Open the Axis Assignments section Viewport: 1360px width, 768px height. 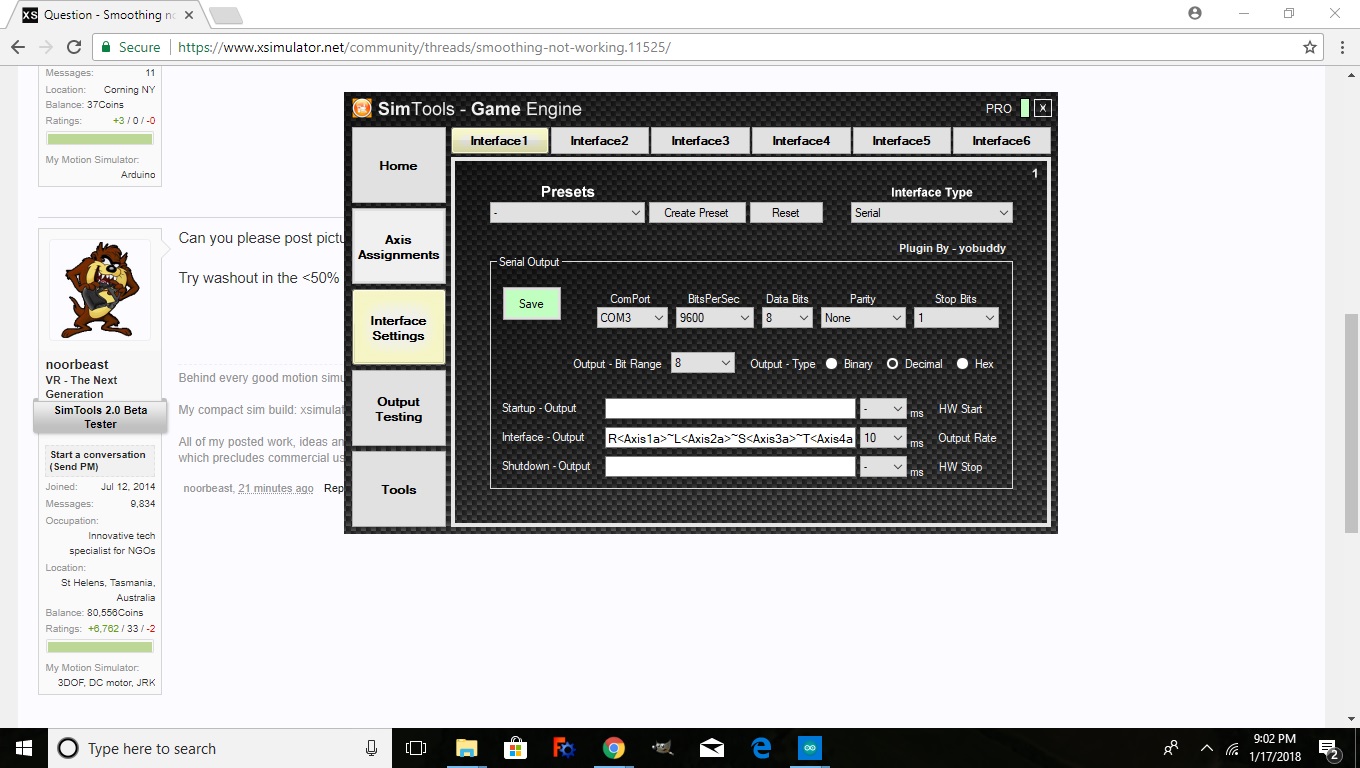click(398, 247)
